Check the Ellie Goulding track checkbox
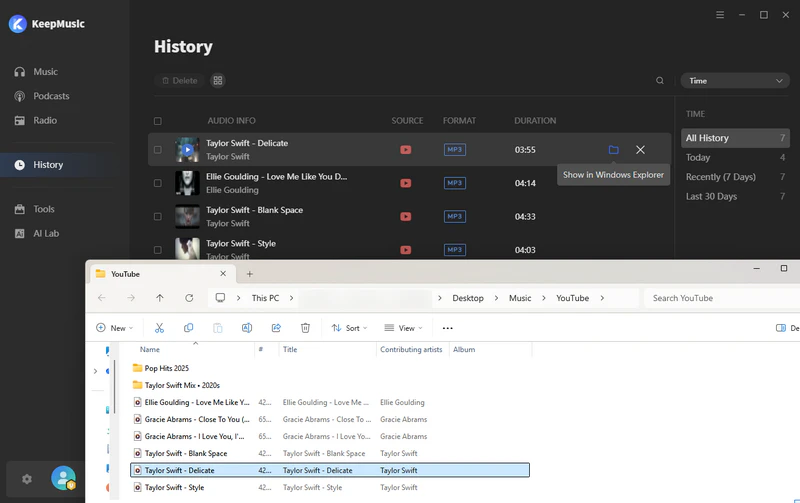Screen dimensions: 800x503 pyautogui.click(x=158, y=183)
